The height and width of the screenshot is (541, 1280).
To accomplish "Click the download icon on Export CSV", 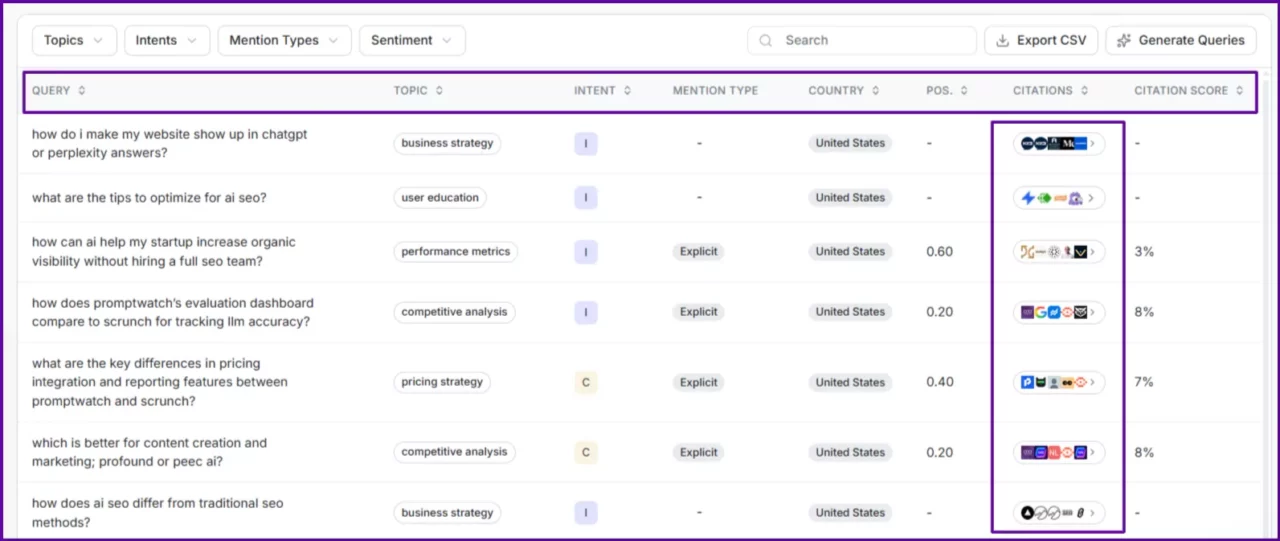I will point(1003,41).
